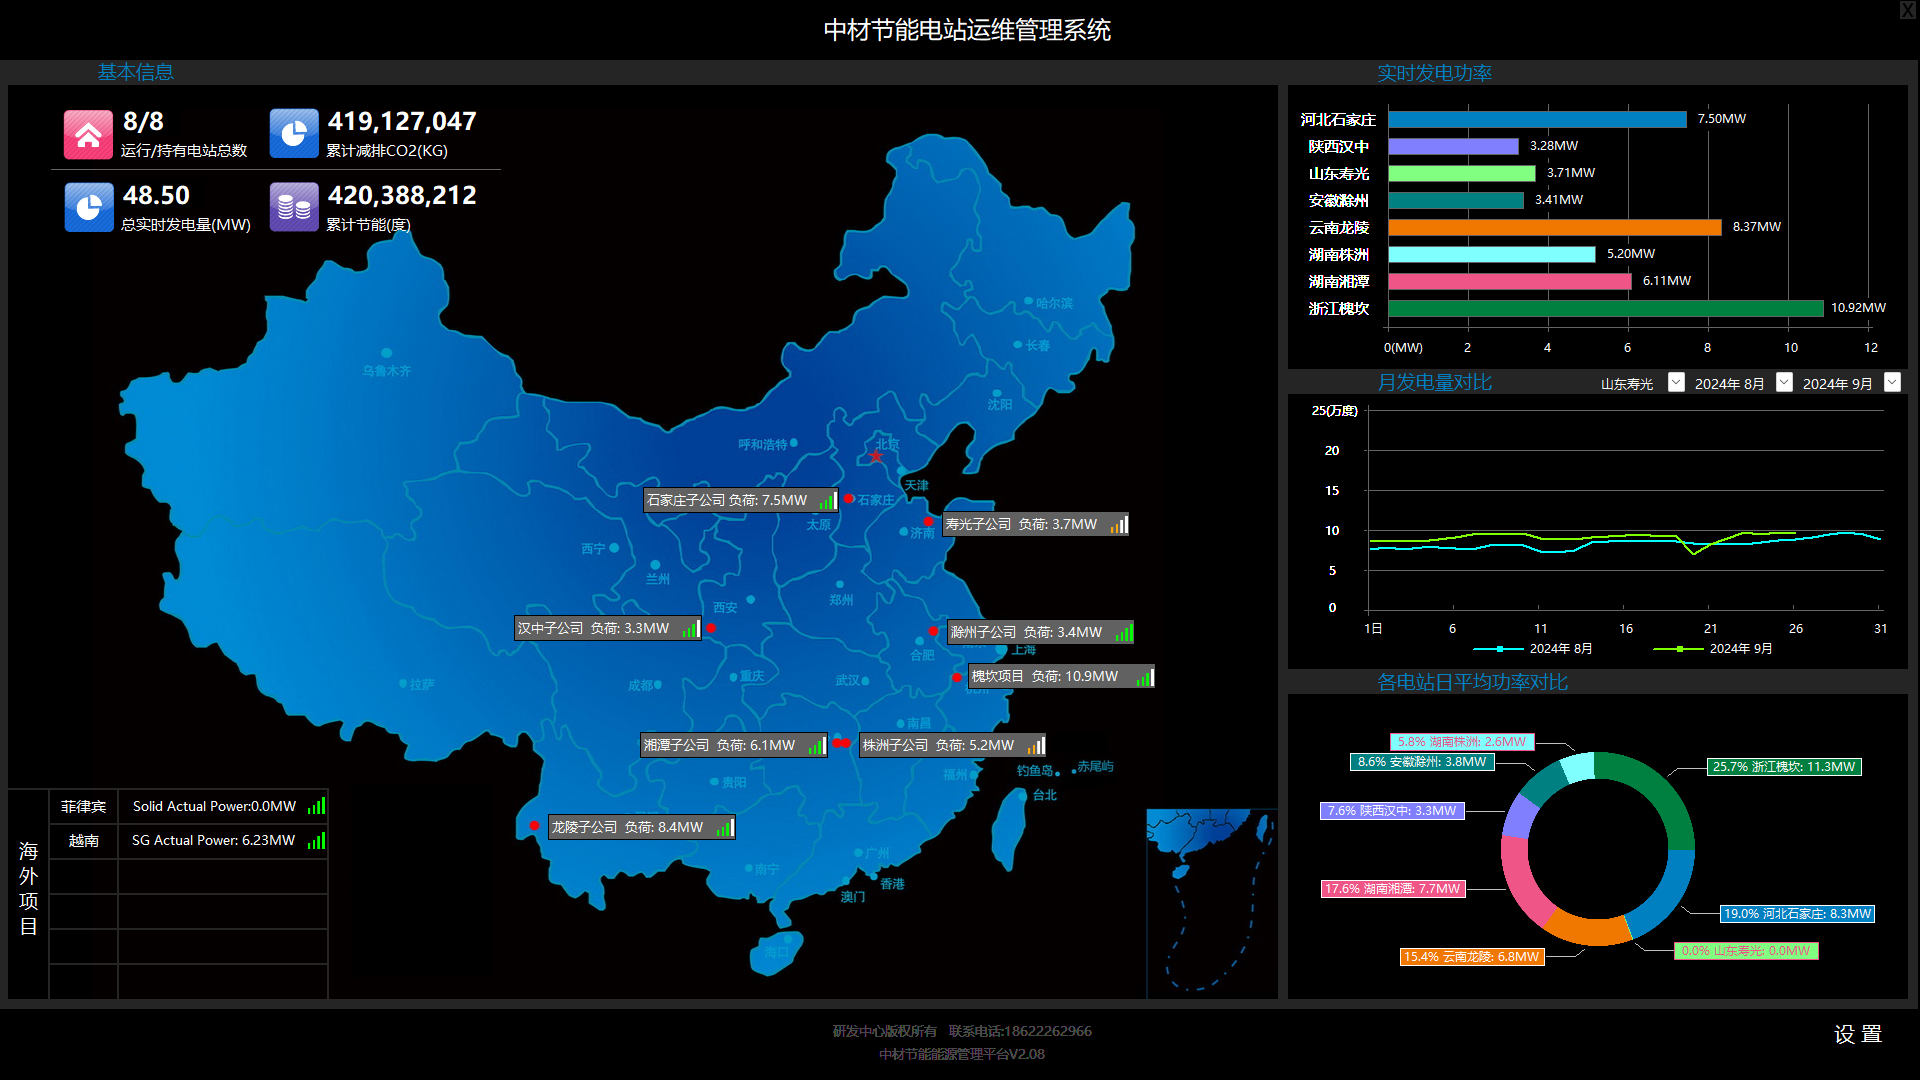Viewport: 1920px width, 1080px height.
Task: Click donut label 5.8% 湖南株洲 2.6MW
Action: [x=1462, y=742]
